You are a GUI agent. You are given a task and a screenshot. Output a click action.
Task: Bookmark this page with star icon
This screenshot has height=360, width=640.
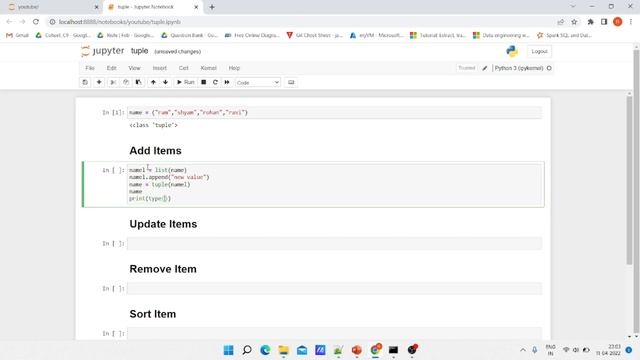tap(574, 22)
